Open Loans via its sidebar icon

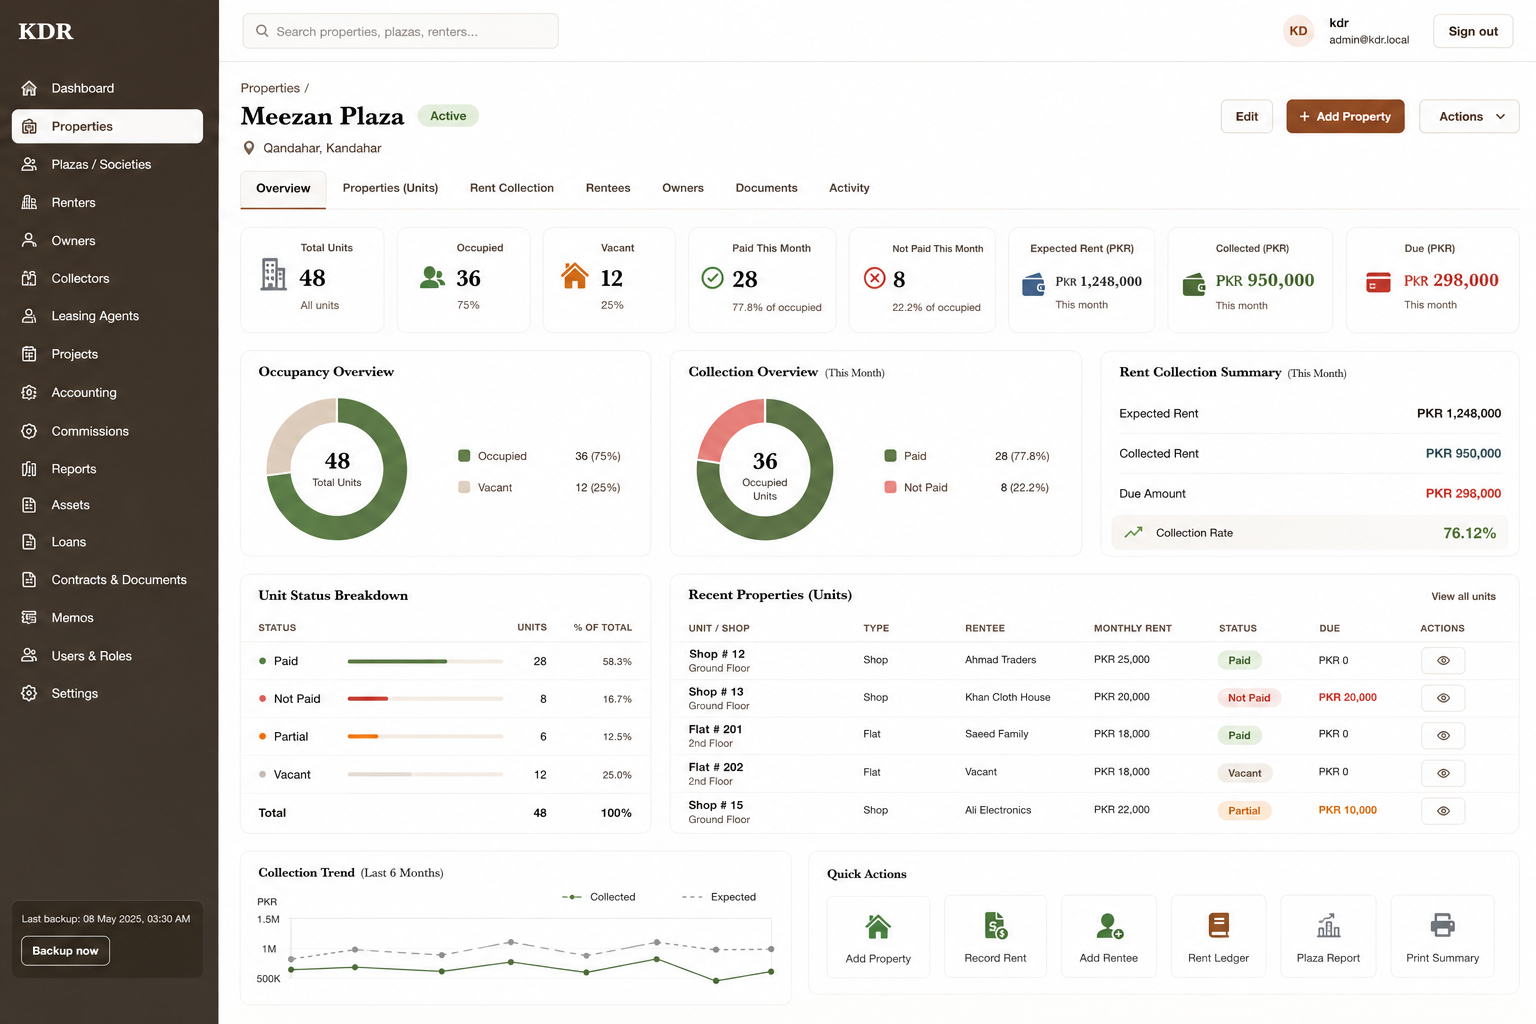pos(29,542)
